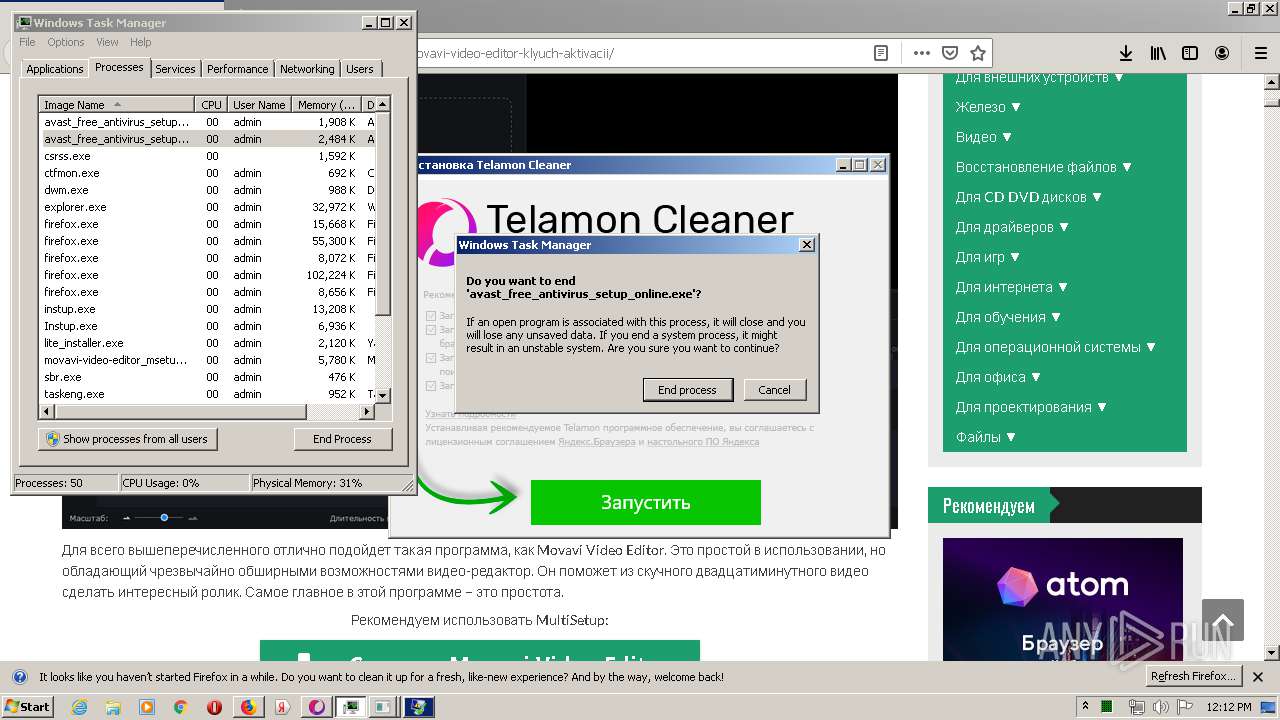Bookmark this page with star icon
The width and height of the screenshot is (1280, 720).
pos(978,53)
